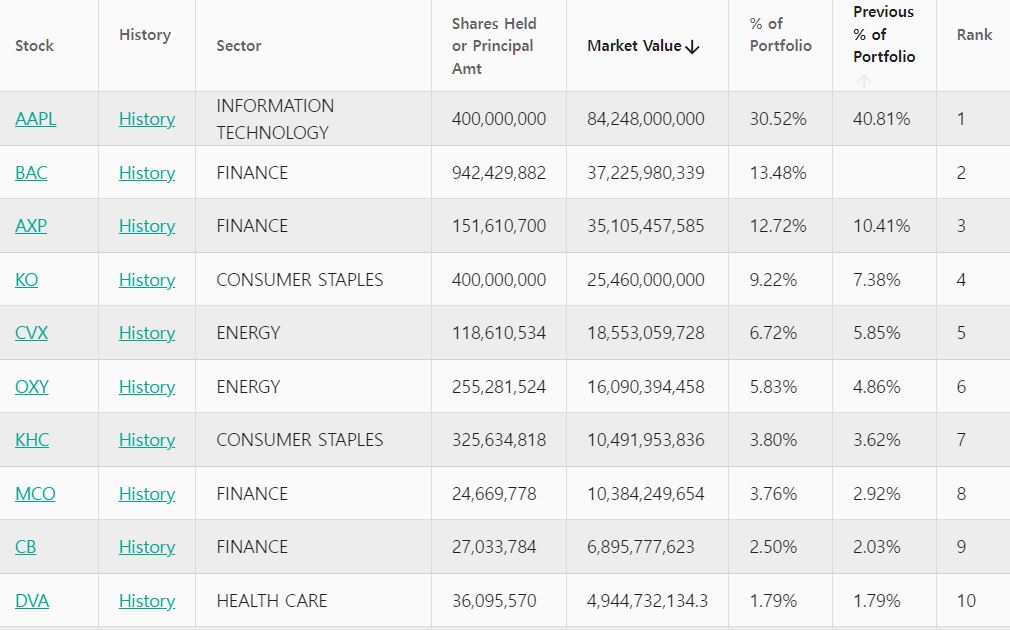View History for the KHC row
This screenshot has width=1010, height=630.
pyautogui.click(x=147, y=440)
